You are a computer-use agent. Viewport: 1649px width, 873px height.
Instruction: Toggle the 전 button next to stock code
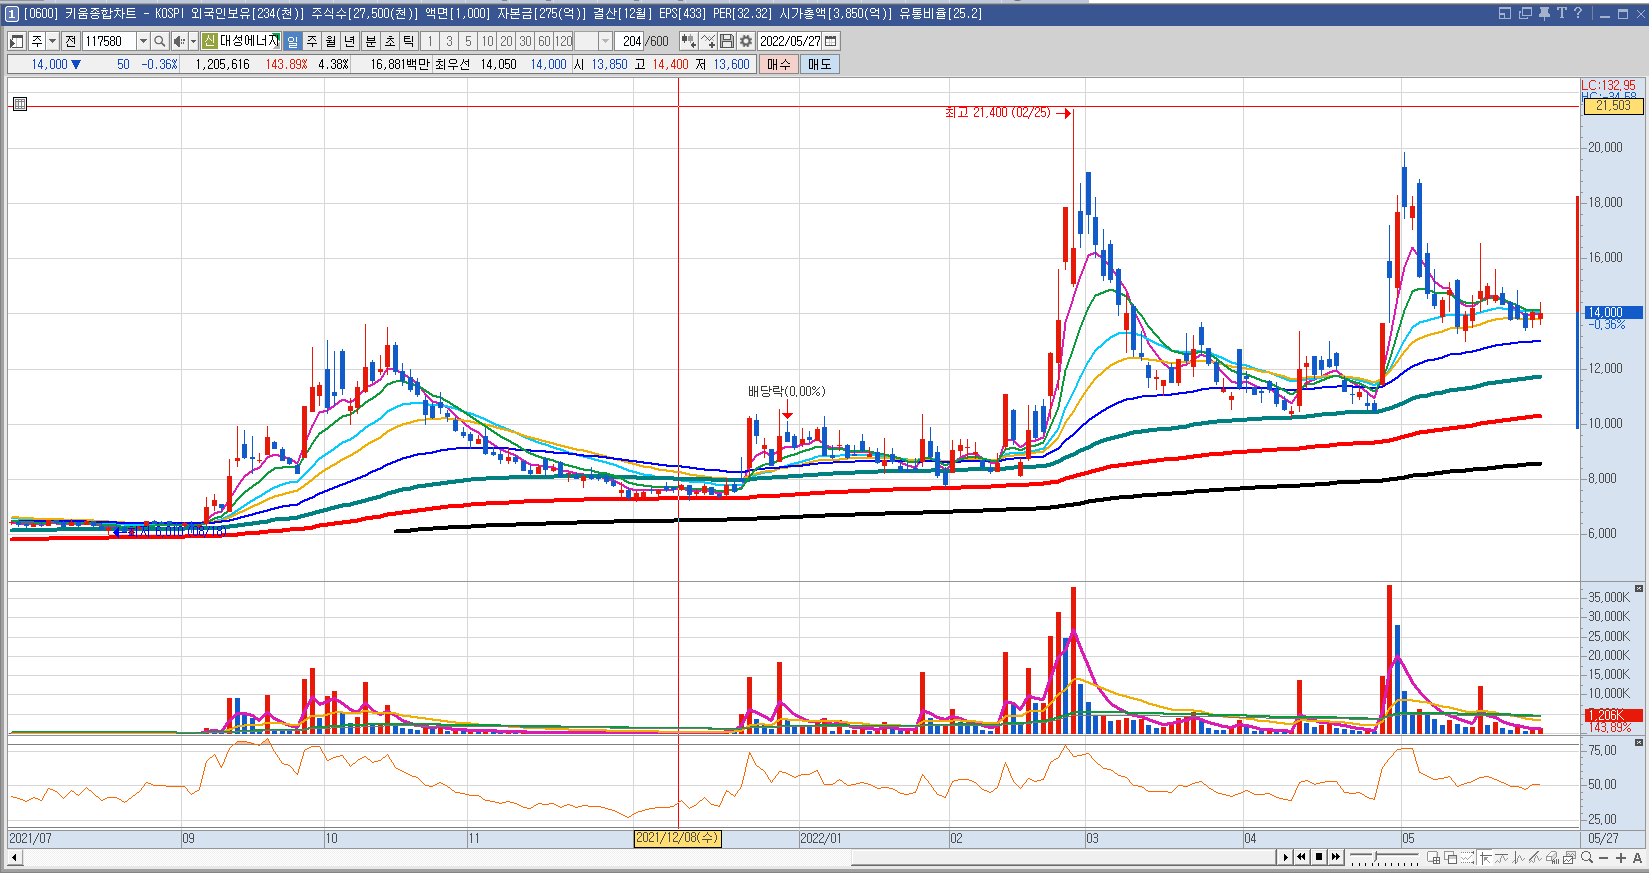click(x=71, y=41)
